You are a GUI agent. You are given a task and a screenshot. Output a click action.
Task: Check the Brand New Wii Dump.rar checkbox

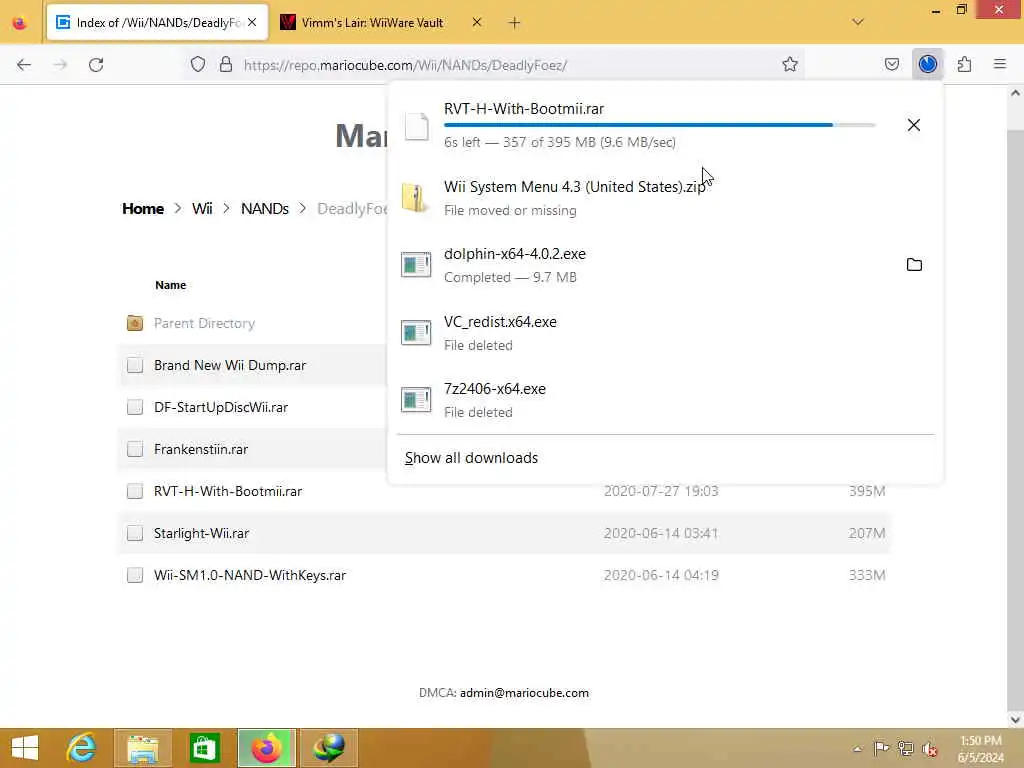135,365
